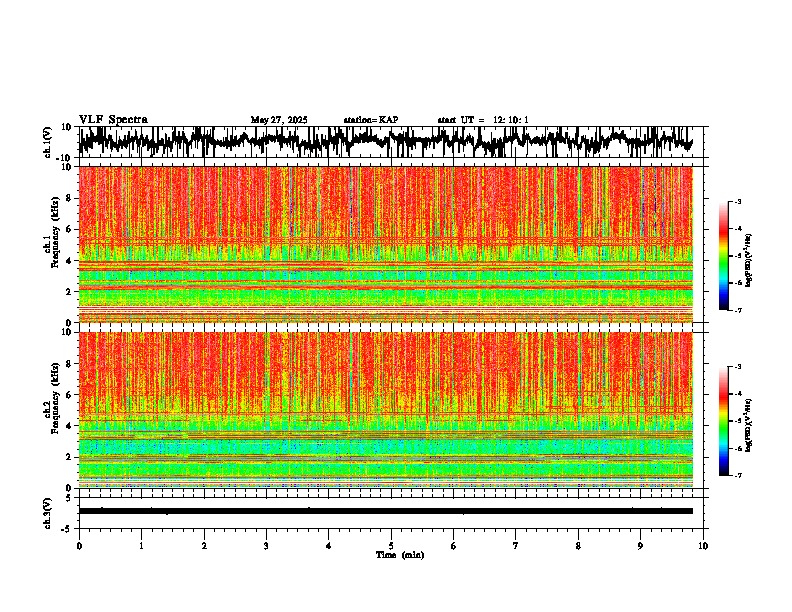
Task: Click the ch.1 spectrogram color scale bar
Action: pyautogui.click(x=724, y=256)
